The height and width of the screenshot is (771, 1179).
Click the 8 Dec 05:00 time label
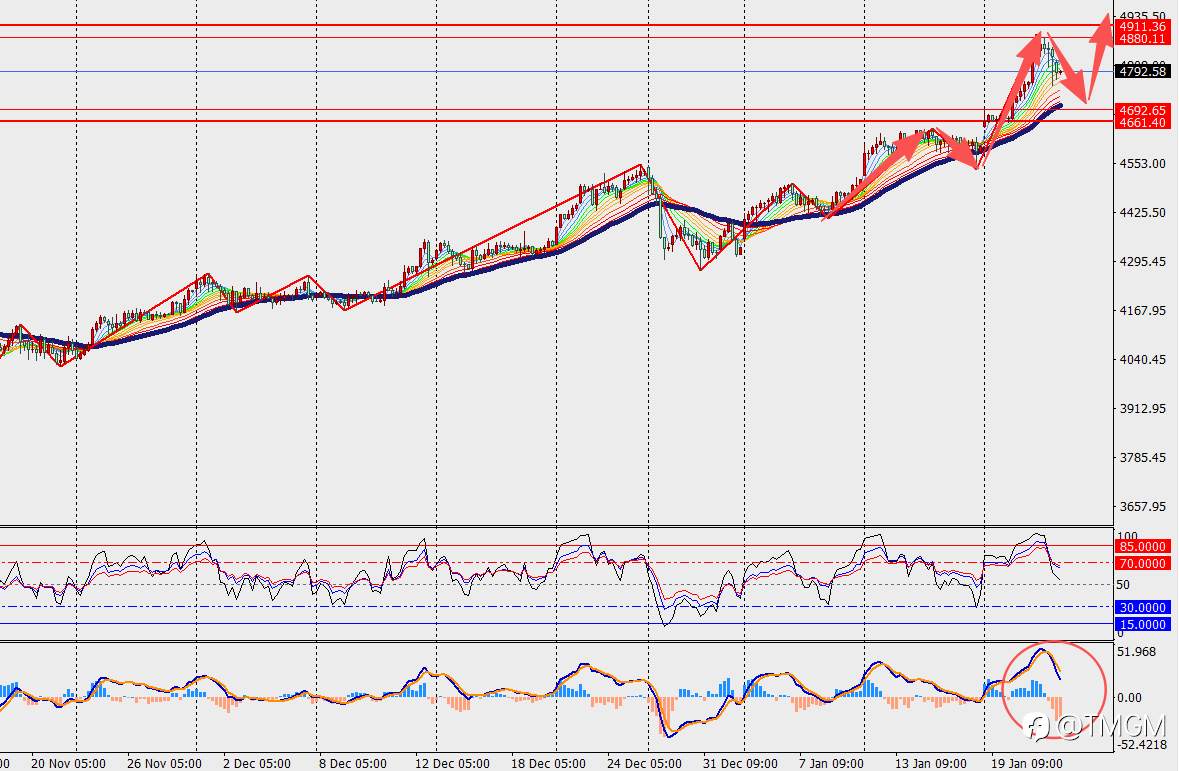[353, 763]
